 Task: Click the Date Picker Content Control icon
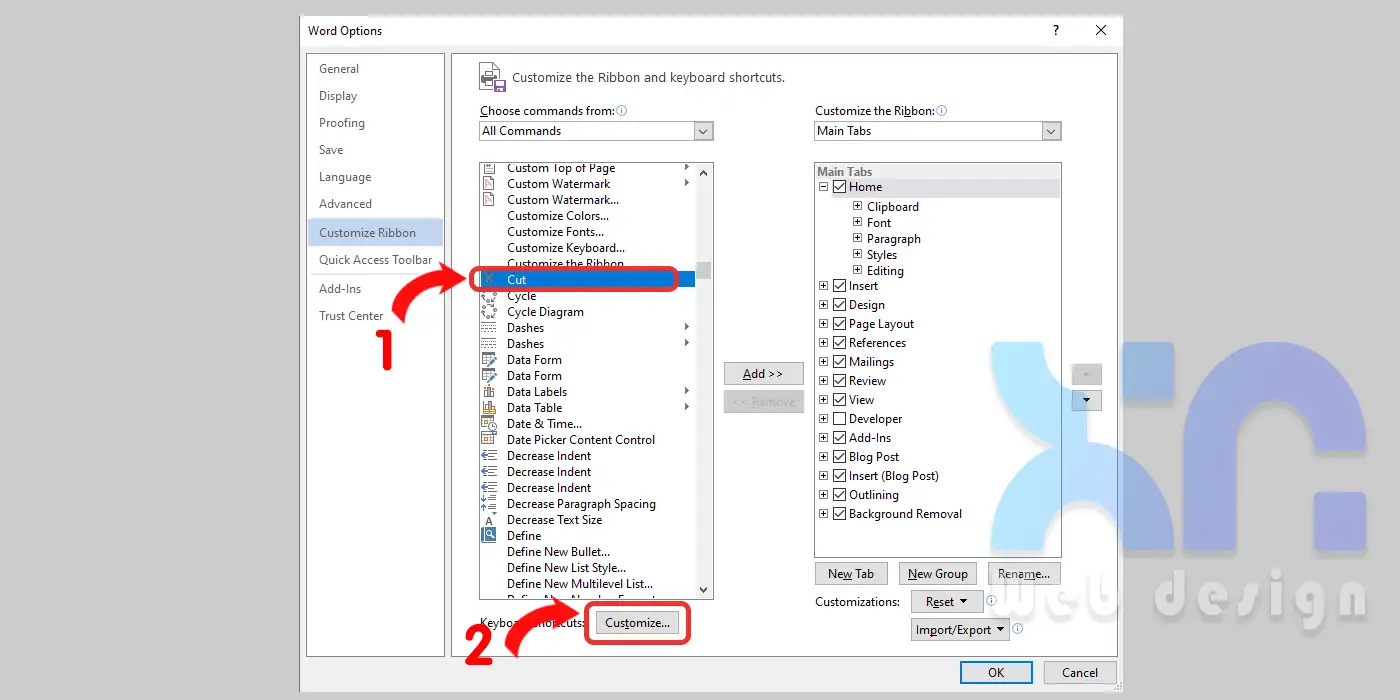click(x=489, y=440)
